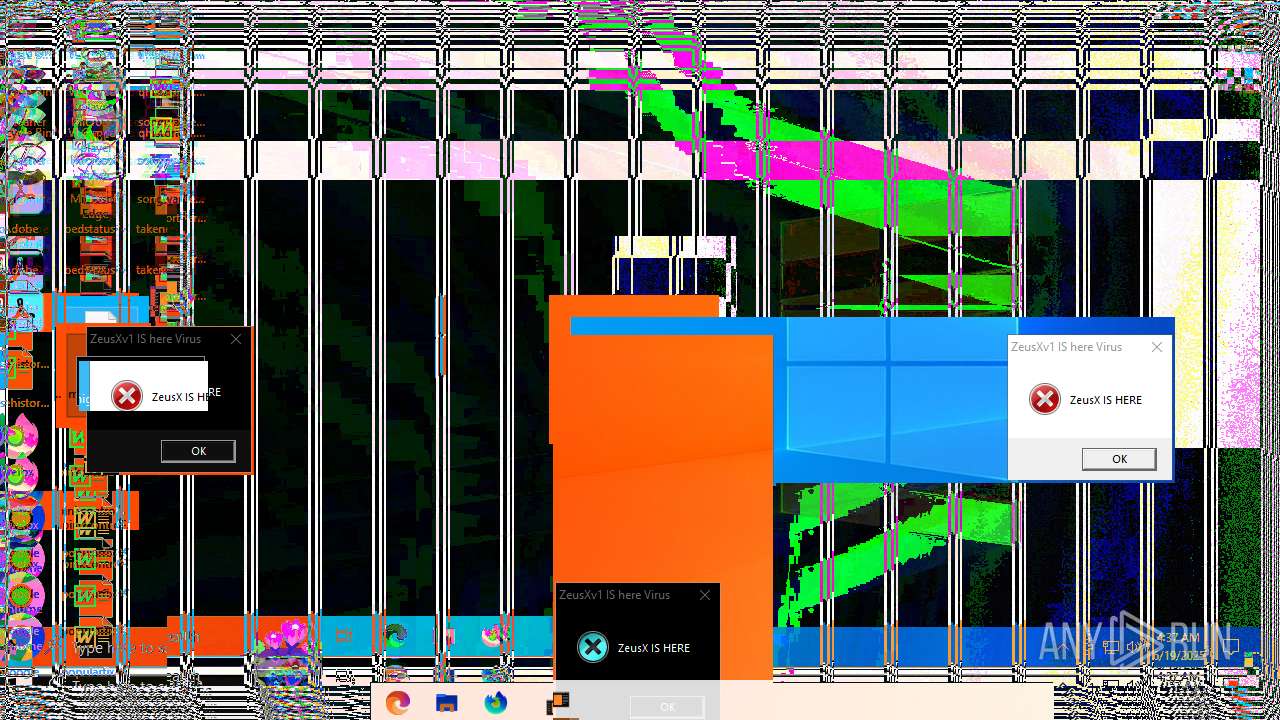Viewport: 1280px width, 720px height.
Task: Click the faint OK button of bottom dialog
Action: (x=667, y=707)
